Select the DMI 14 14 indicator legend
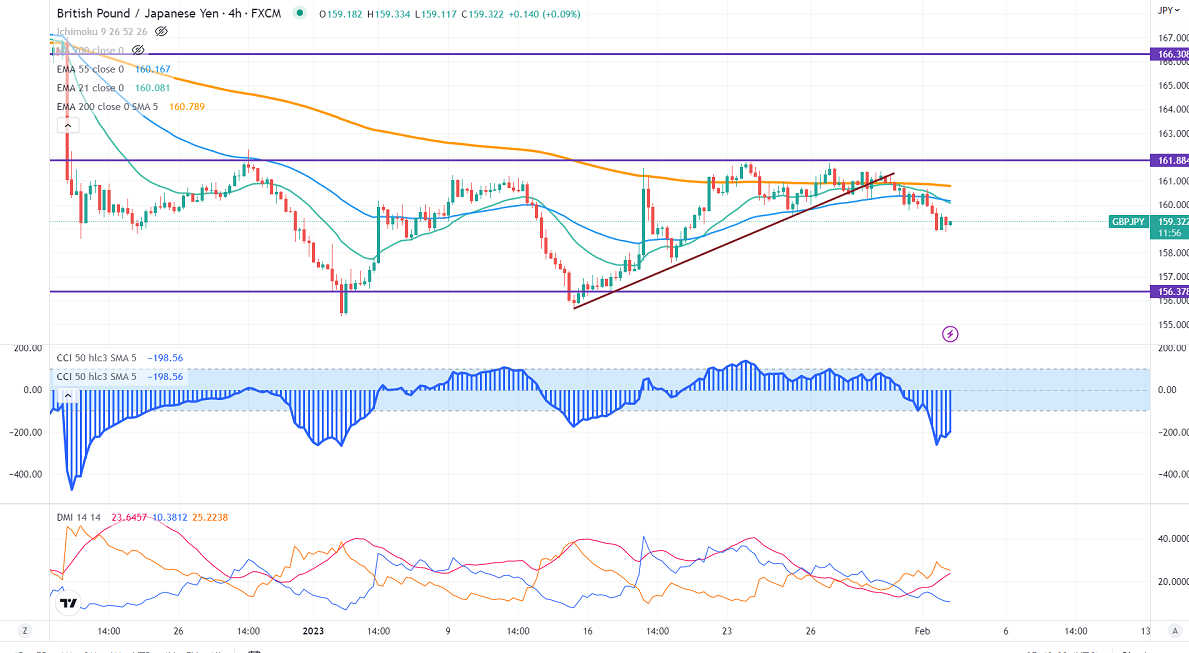The height and width of the screenshot is (653, 1189). point(79,517)
